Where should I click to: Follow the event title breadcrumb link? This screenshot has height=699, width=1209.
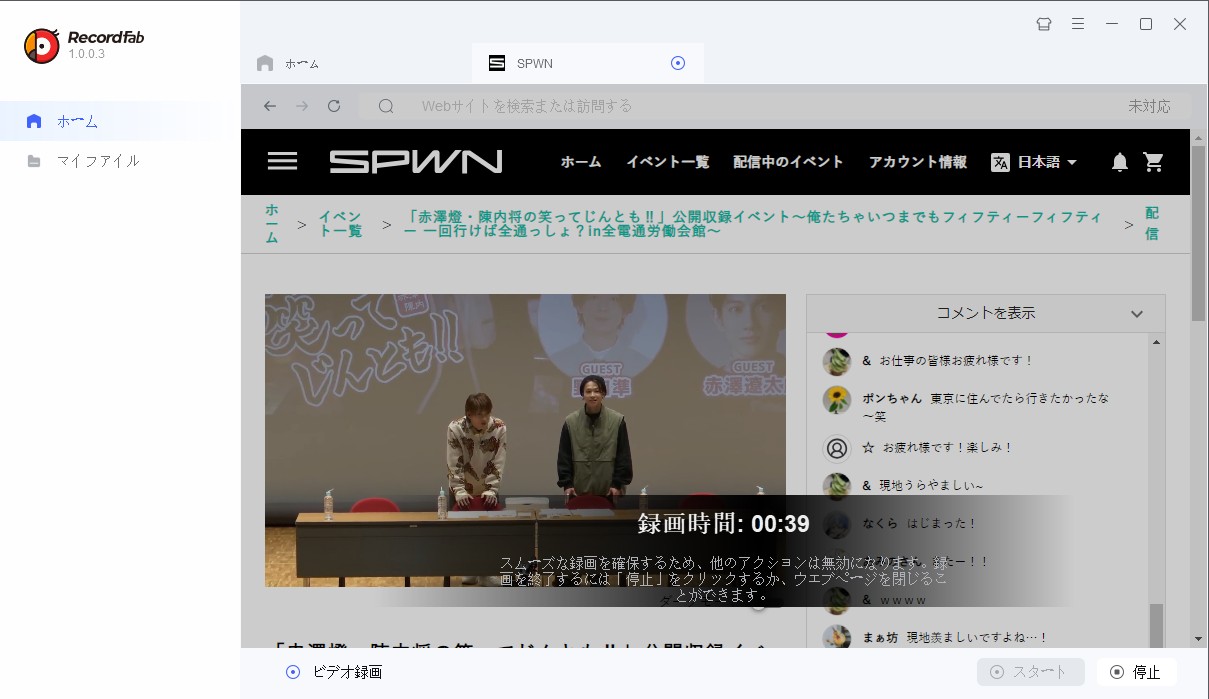coord(753,224)
